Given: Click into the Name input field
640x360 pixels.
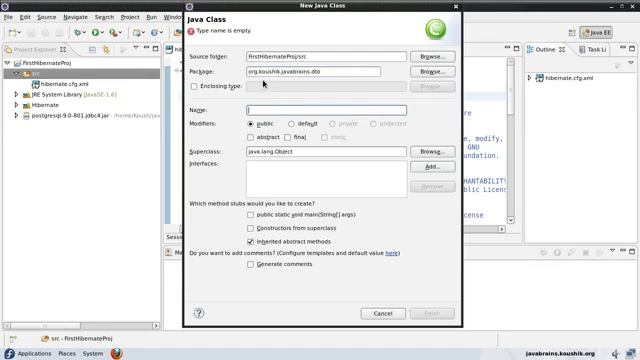Looking at the screenshot, I should pyautogui.click(x=326, y=110).
